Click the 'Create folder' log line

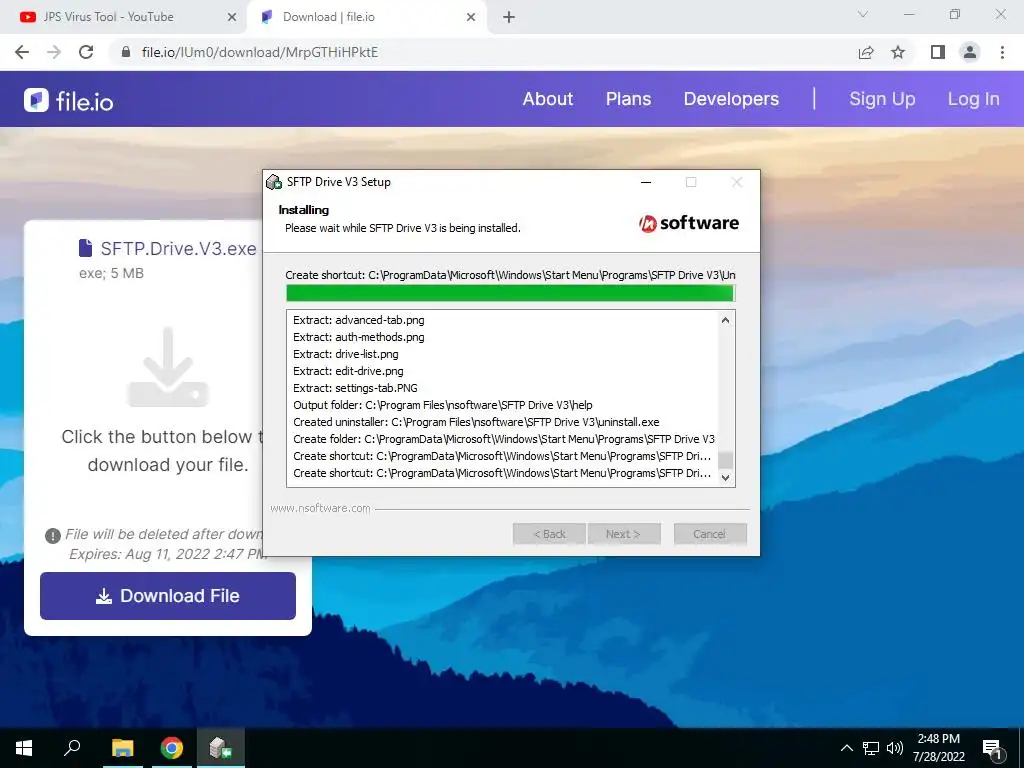pos(504,439)
